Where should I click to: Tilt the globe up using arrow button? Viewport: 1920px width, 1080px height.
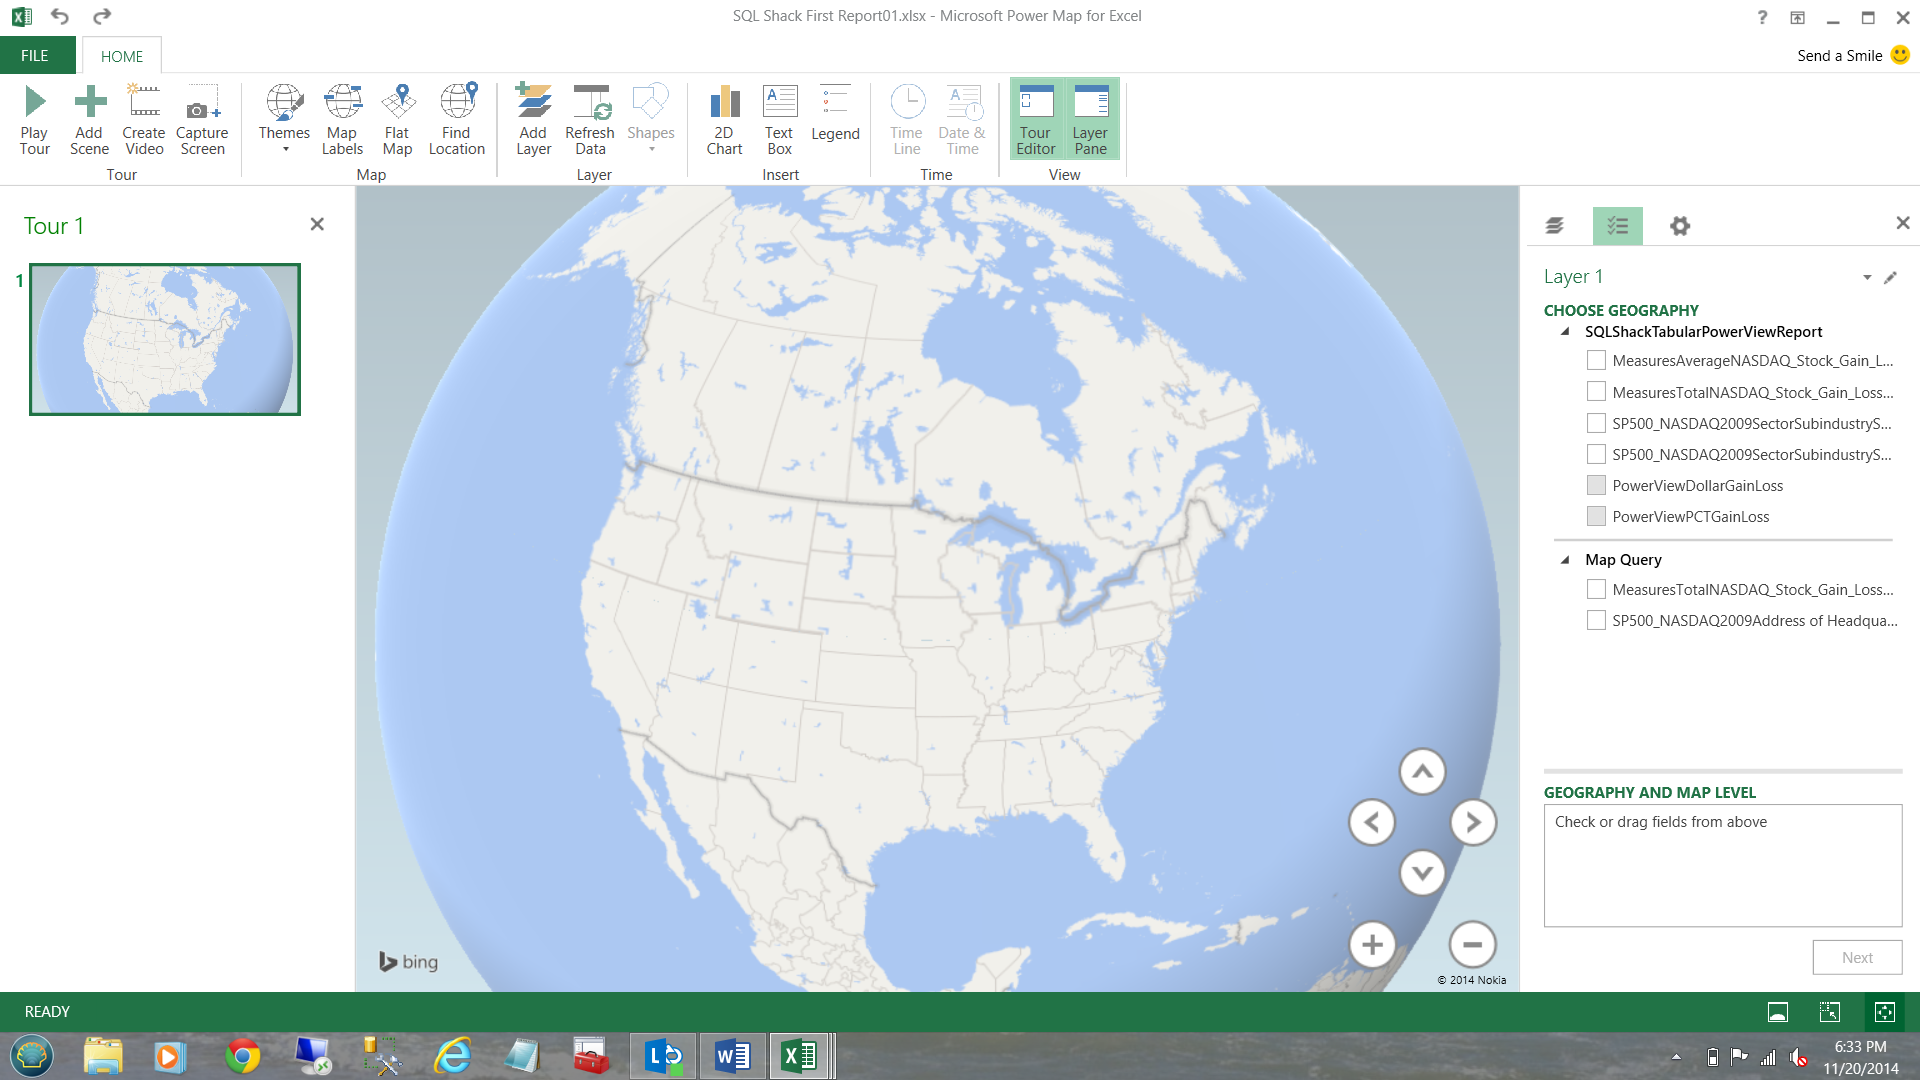[x=1422, y=771]
